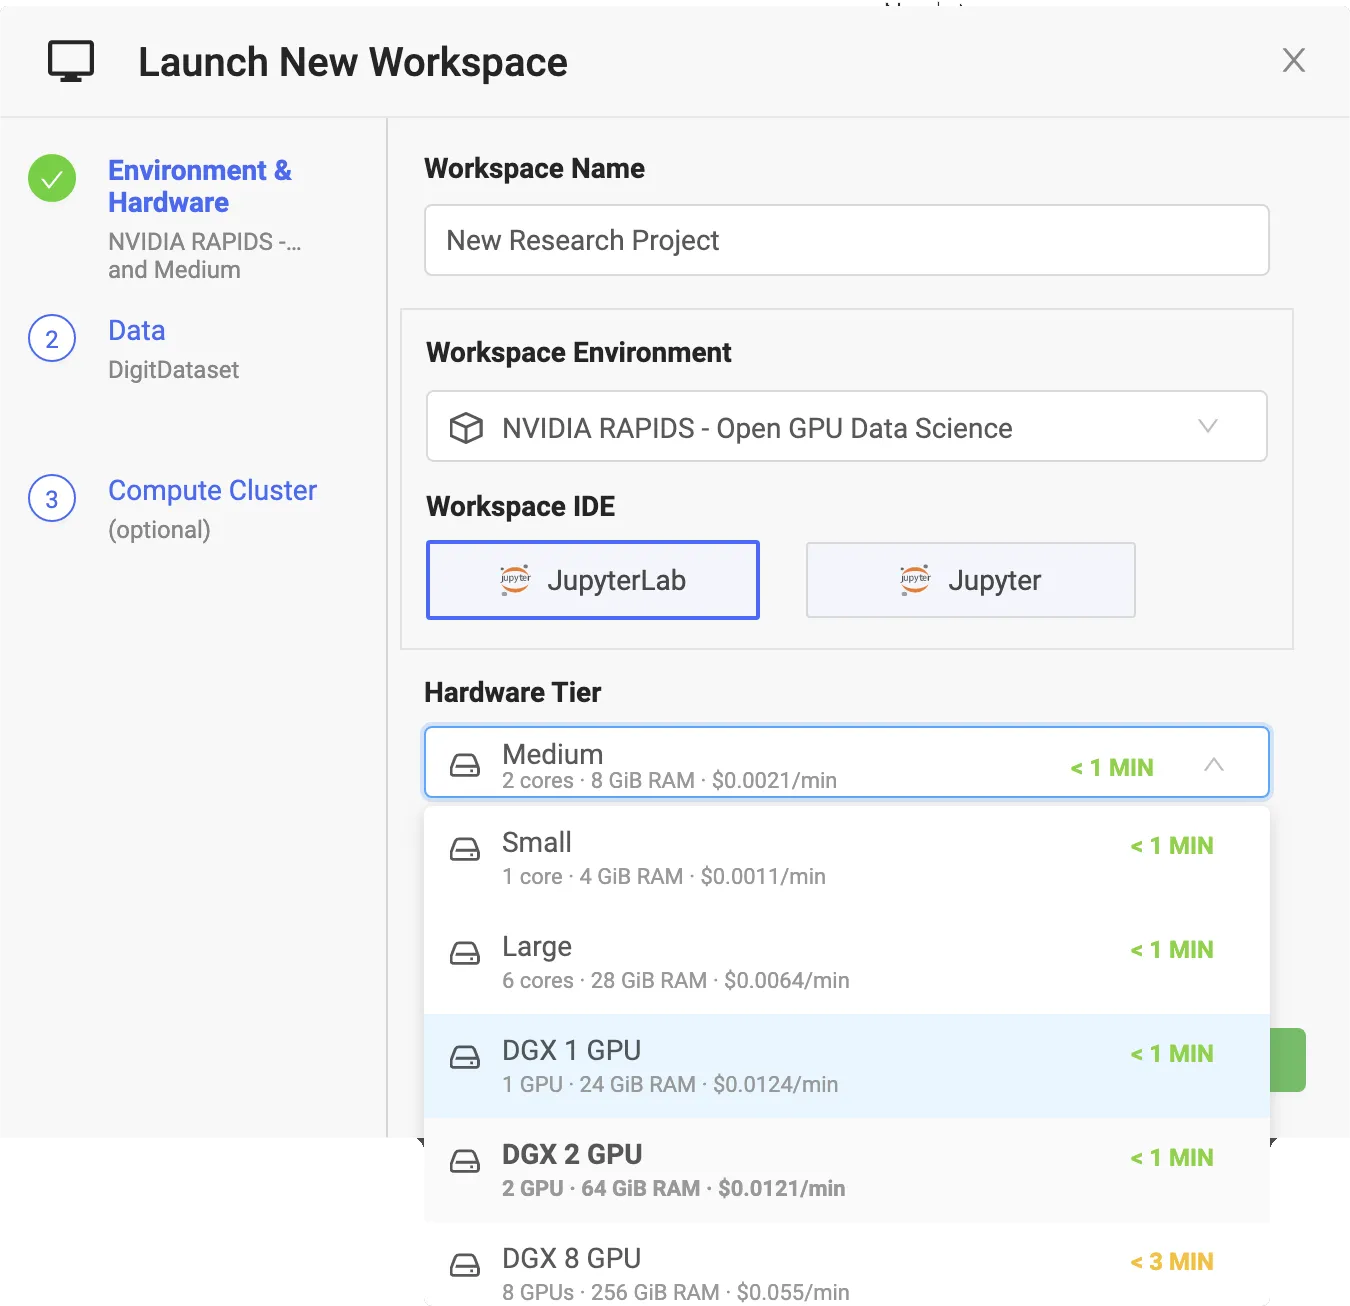Select the Large hardware tier option
This screenshot has height=1306, width=1350.
click(x=847, y=962)
